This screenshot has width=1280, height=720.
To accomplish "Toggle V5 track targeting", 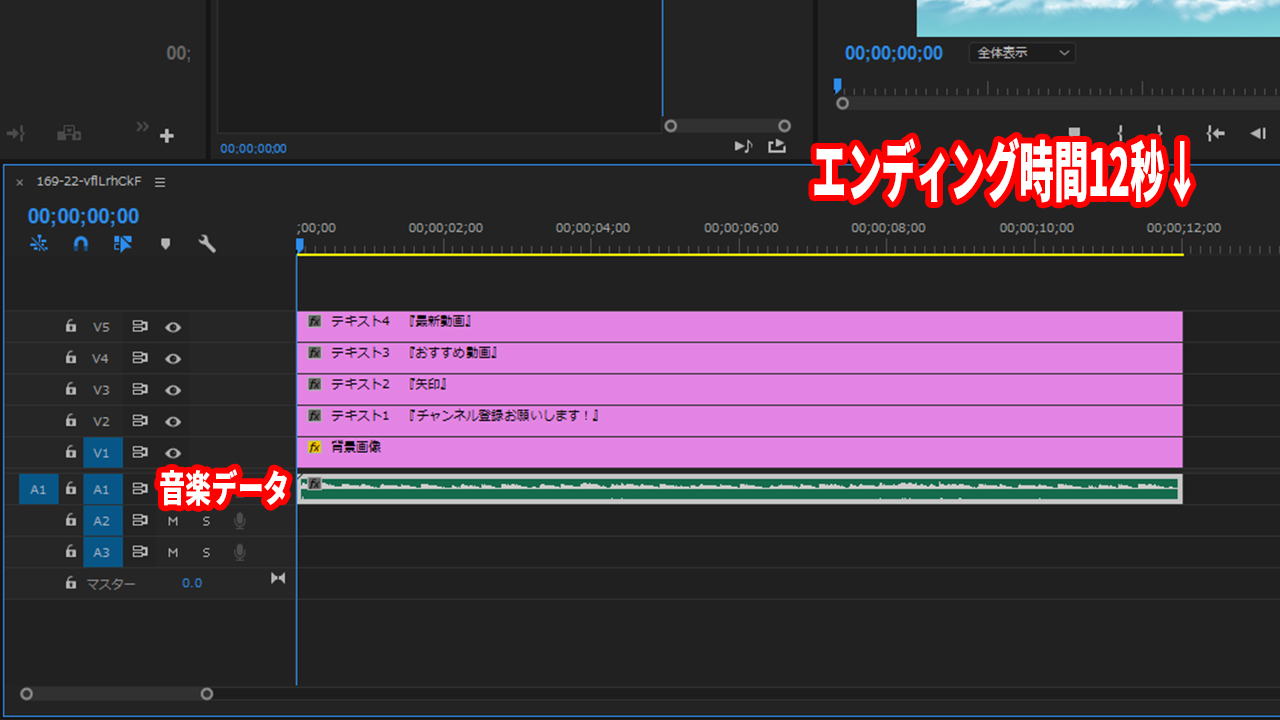I will 102,327.
